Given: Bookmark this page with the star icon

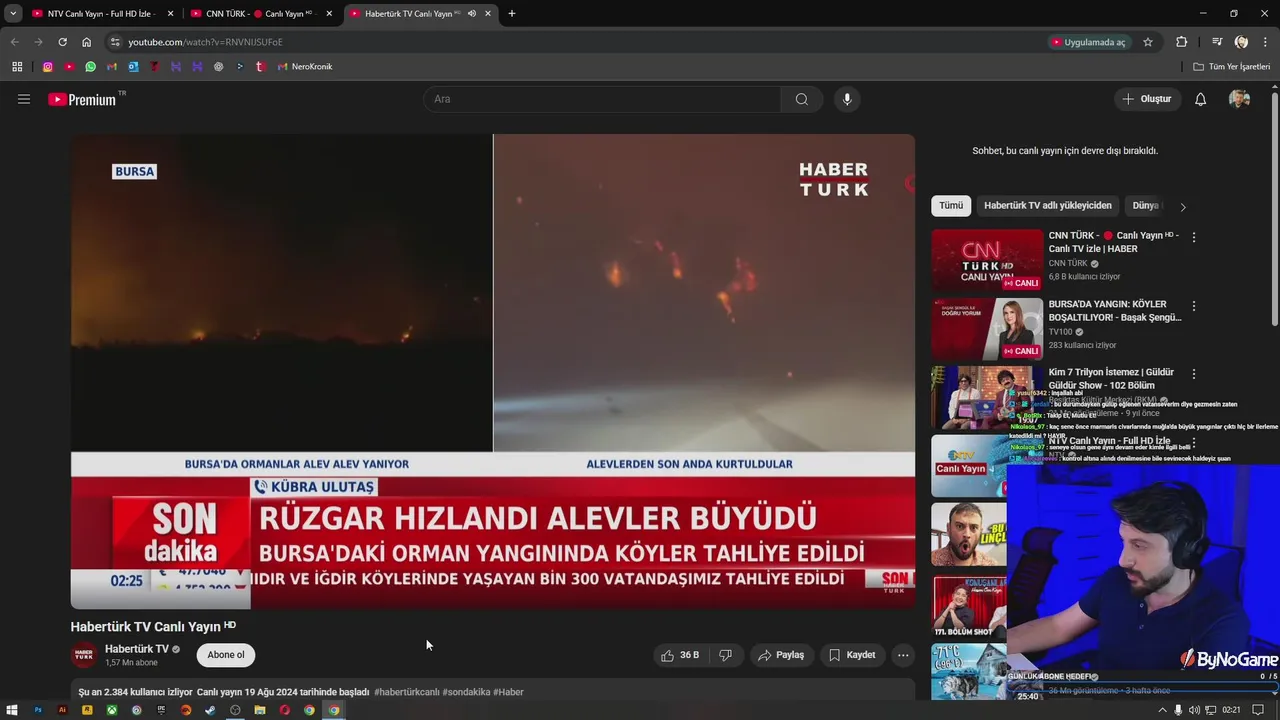Looking at the screenshot, I should [1148, 42].
